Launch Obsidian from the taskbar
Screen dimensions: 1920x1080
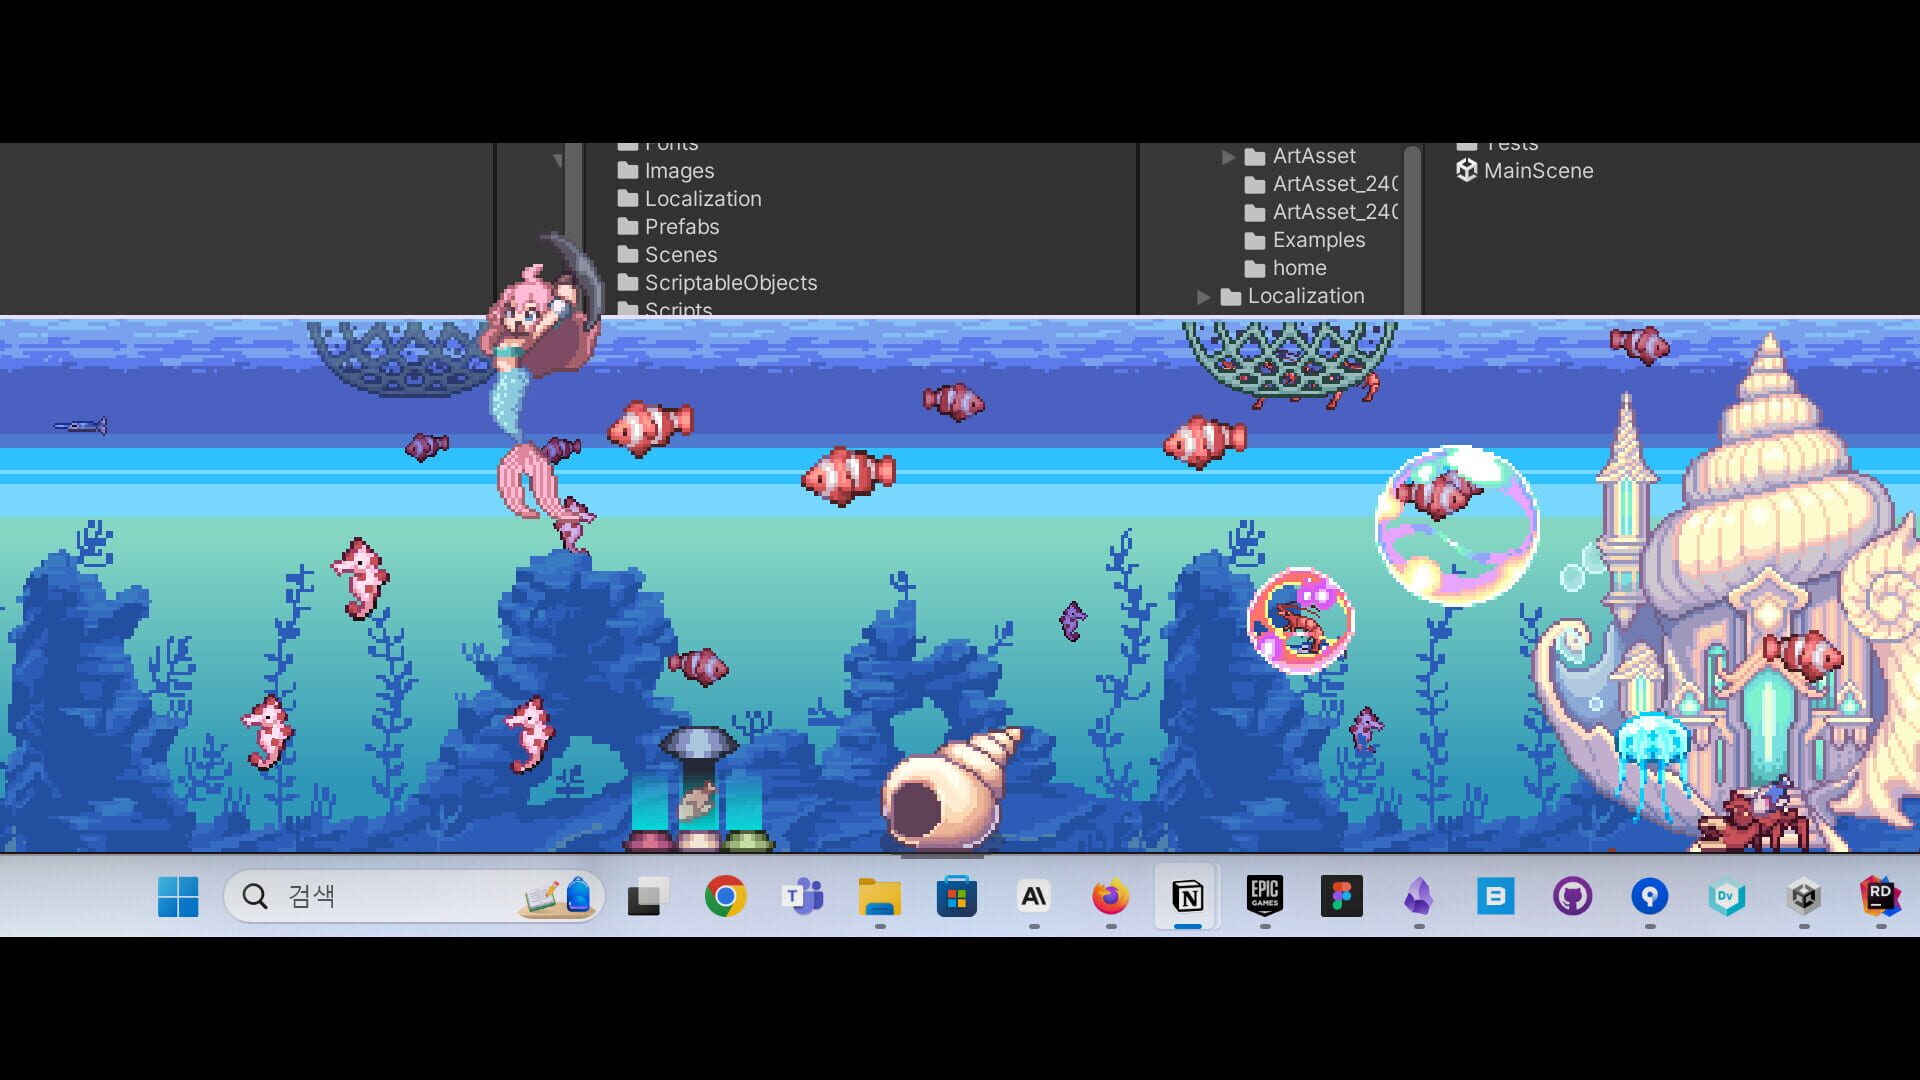pos(1418,897)
